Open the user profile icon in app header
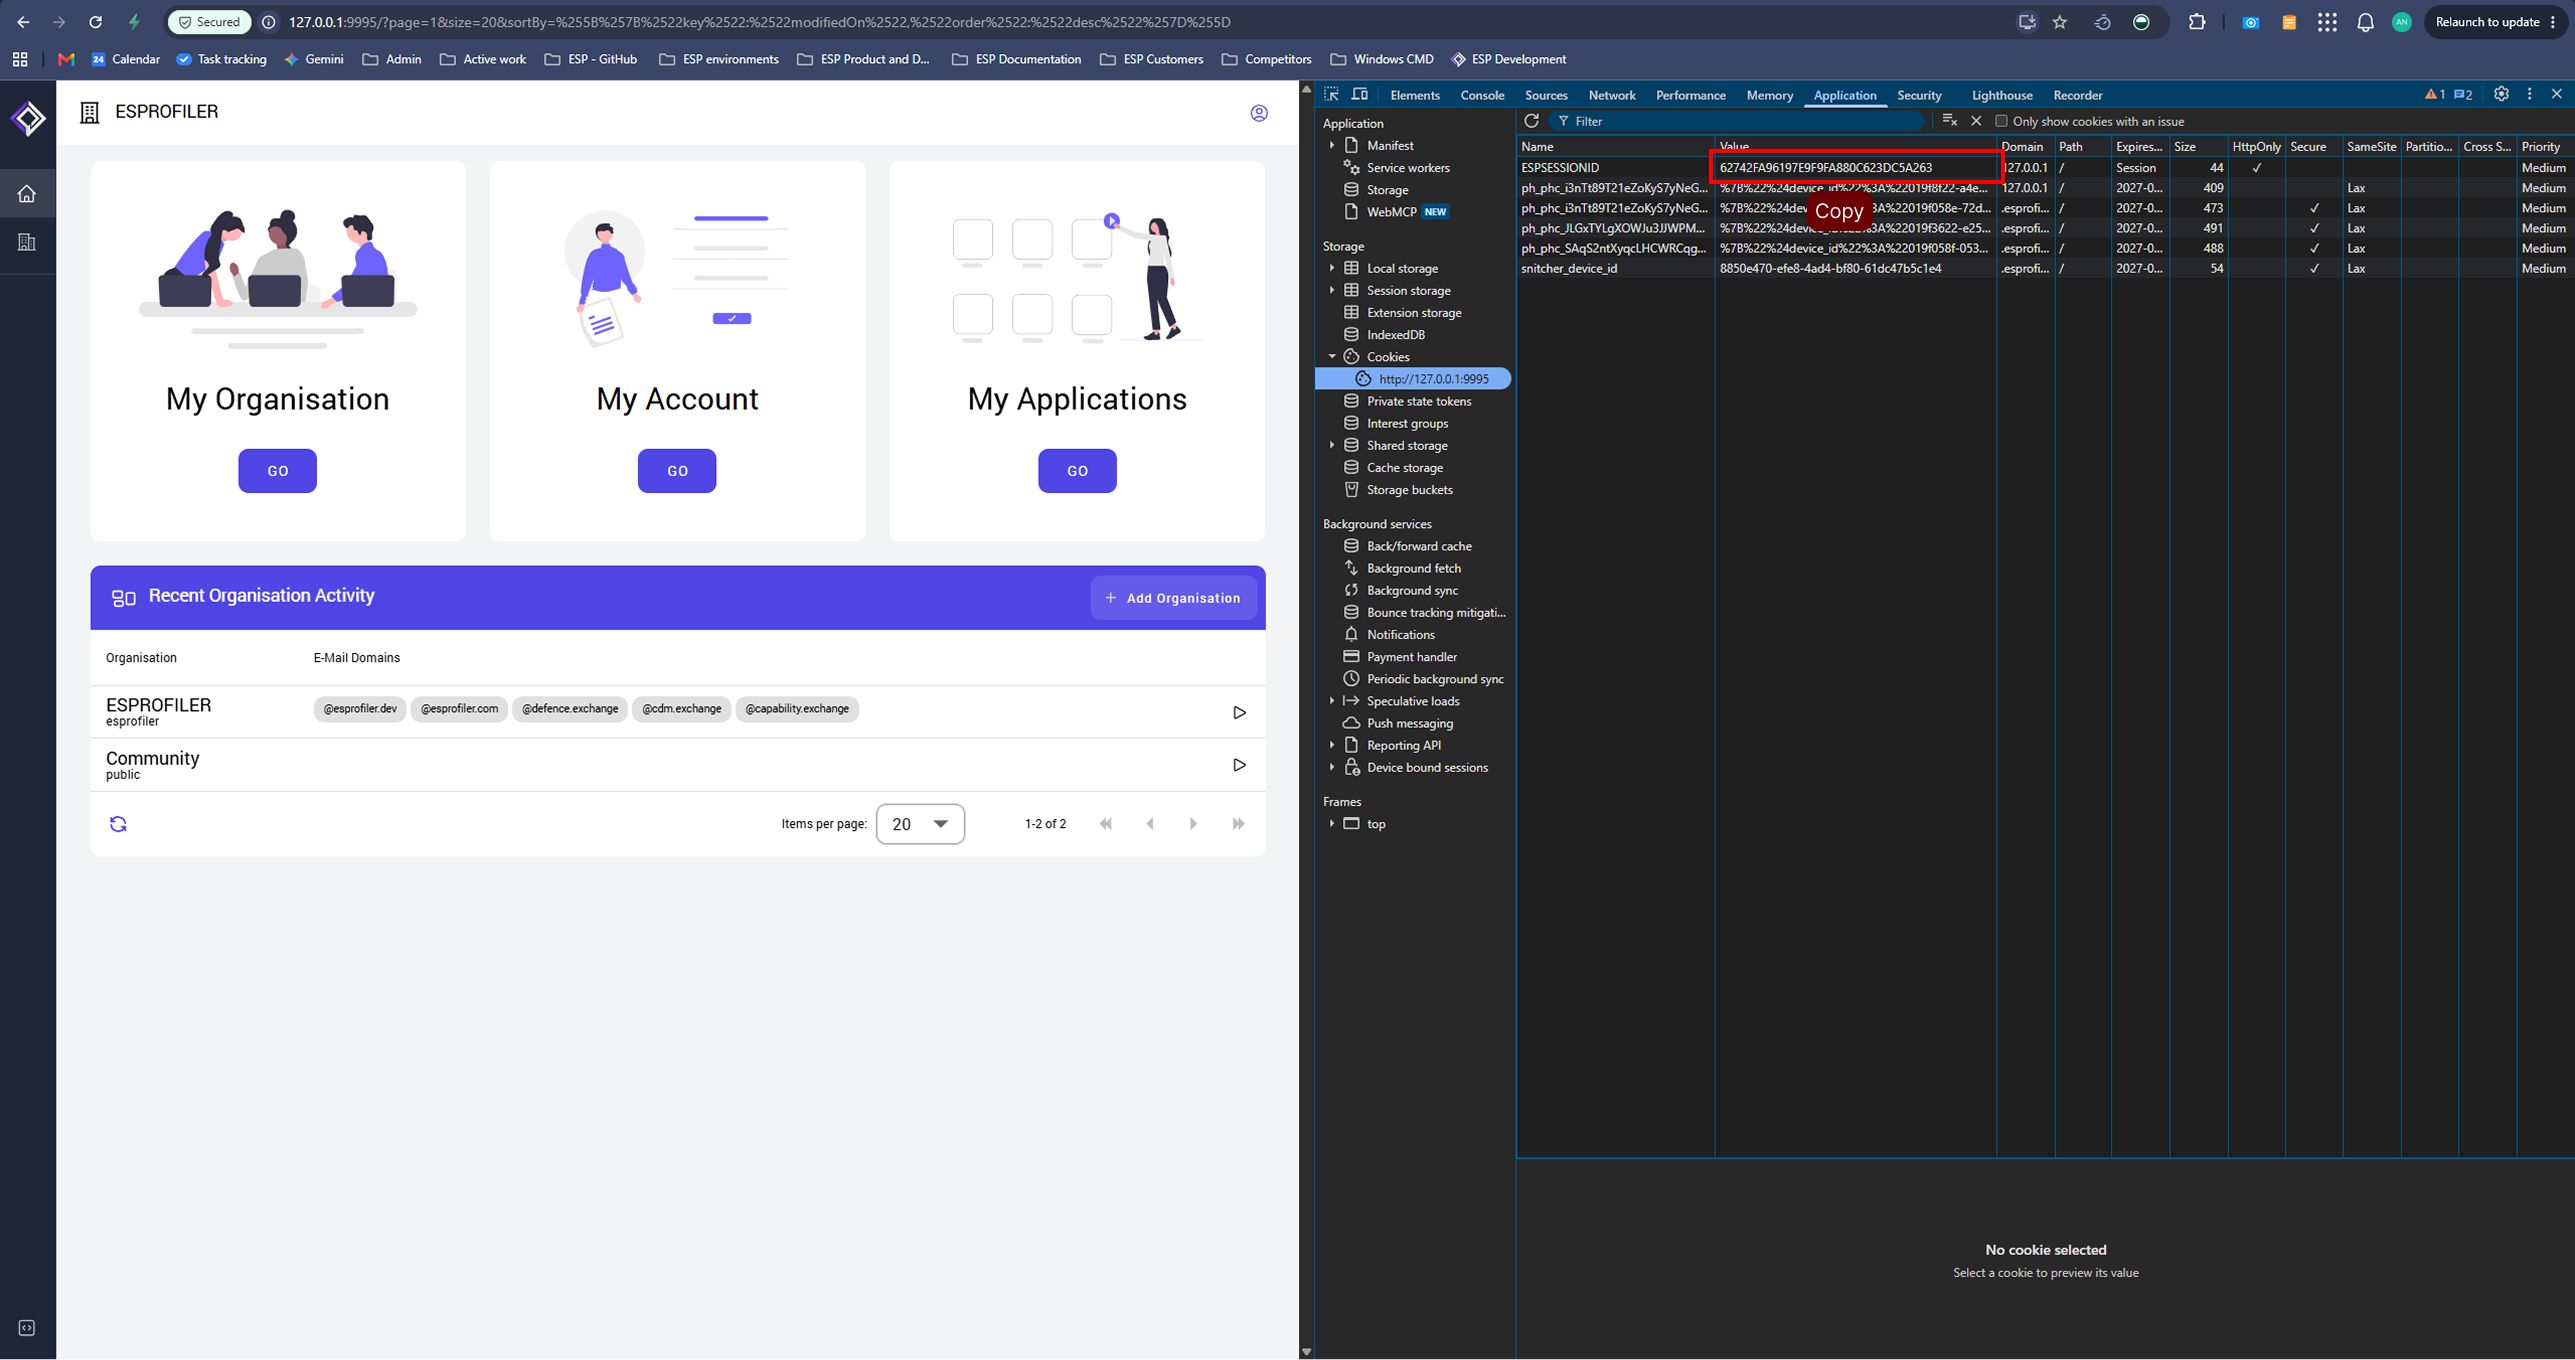The width and height of the screenshot is (2575, 1360). 1259,113
